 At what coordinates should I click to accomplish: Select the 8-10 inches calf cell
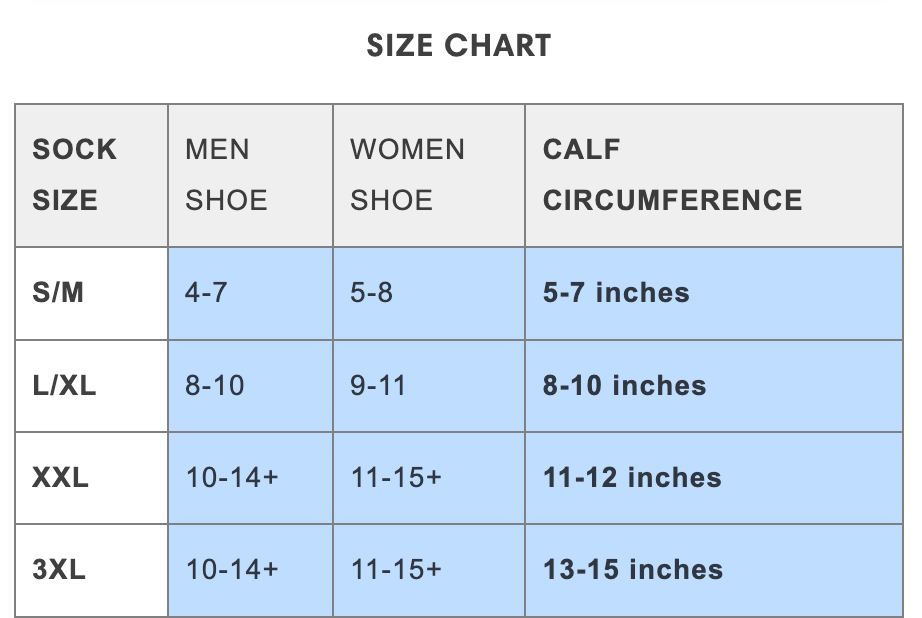coord(624,386)
